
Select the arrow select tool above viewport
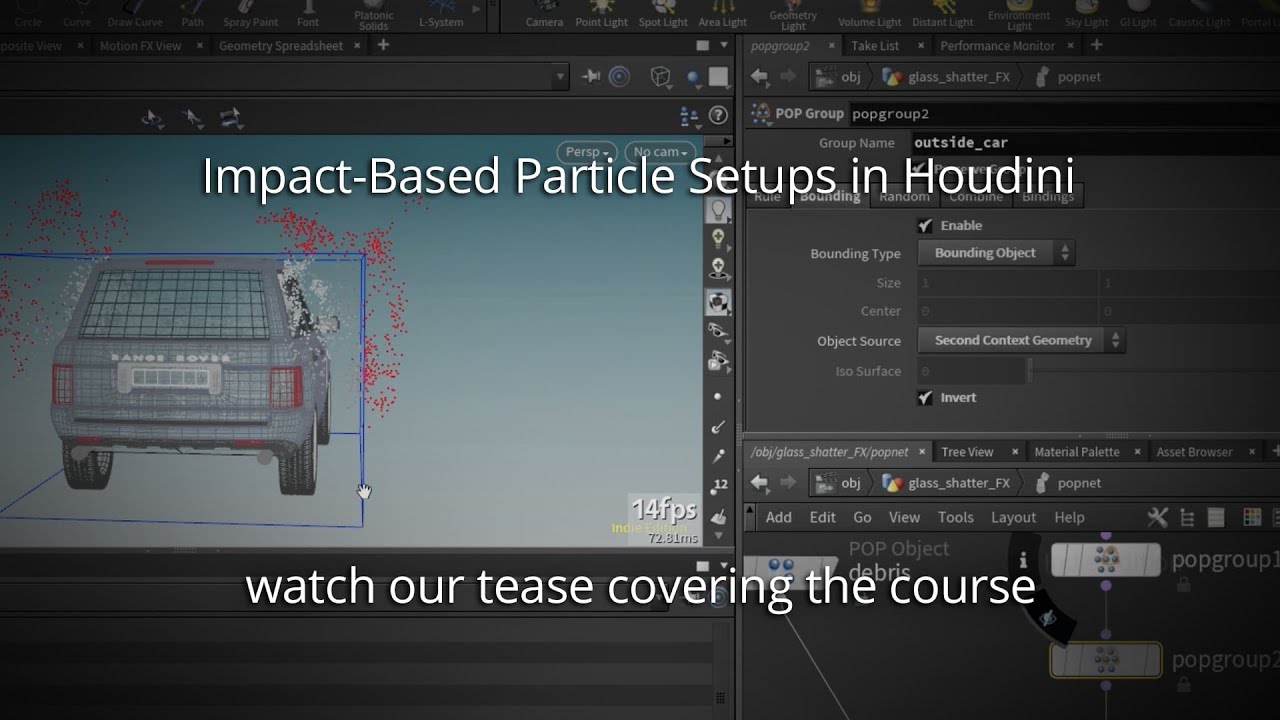pyautogui.click(x=192, y=119)
